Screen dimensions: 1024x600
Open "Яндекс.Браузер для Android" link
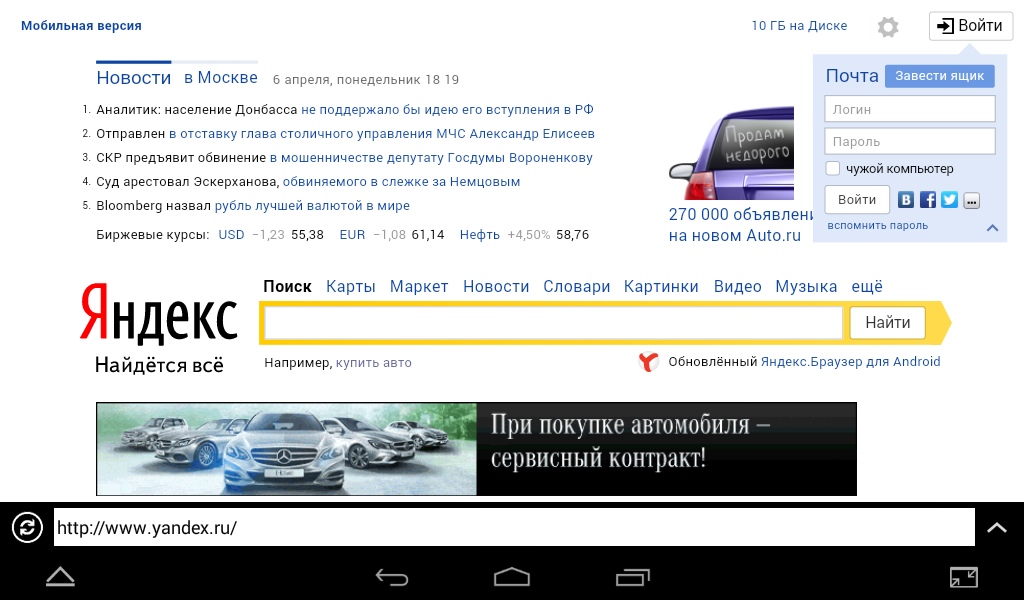pos(850,362)
